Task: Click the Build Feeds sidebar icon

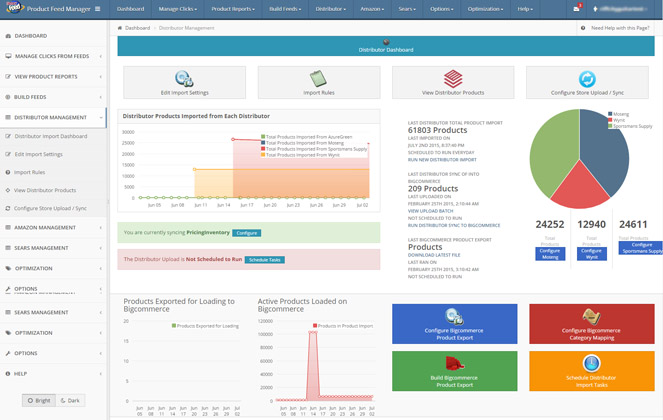Action: point(8,97)
